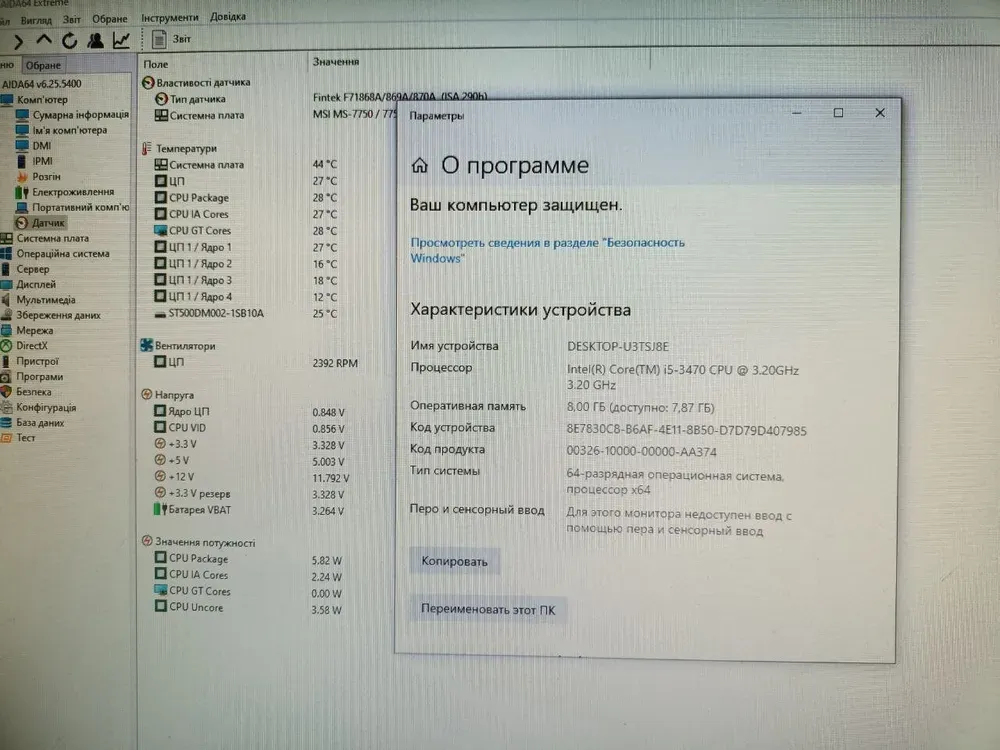Click the Звіт report page icon
This screenshot has height=750, width=1000.
click(x=158, y=40)
